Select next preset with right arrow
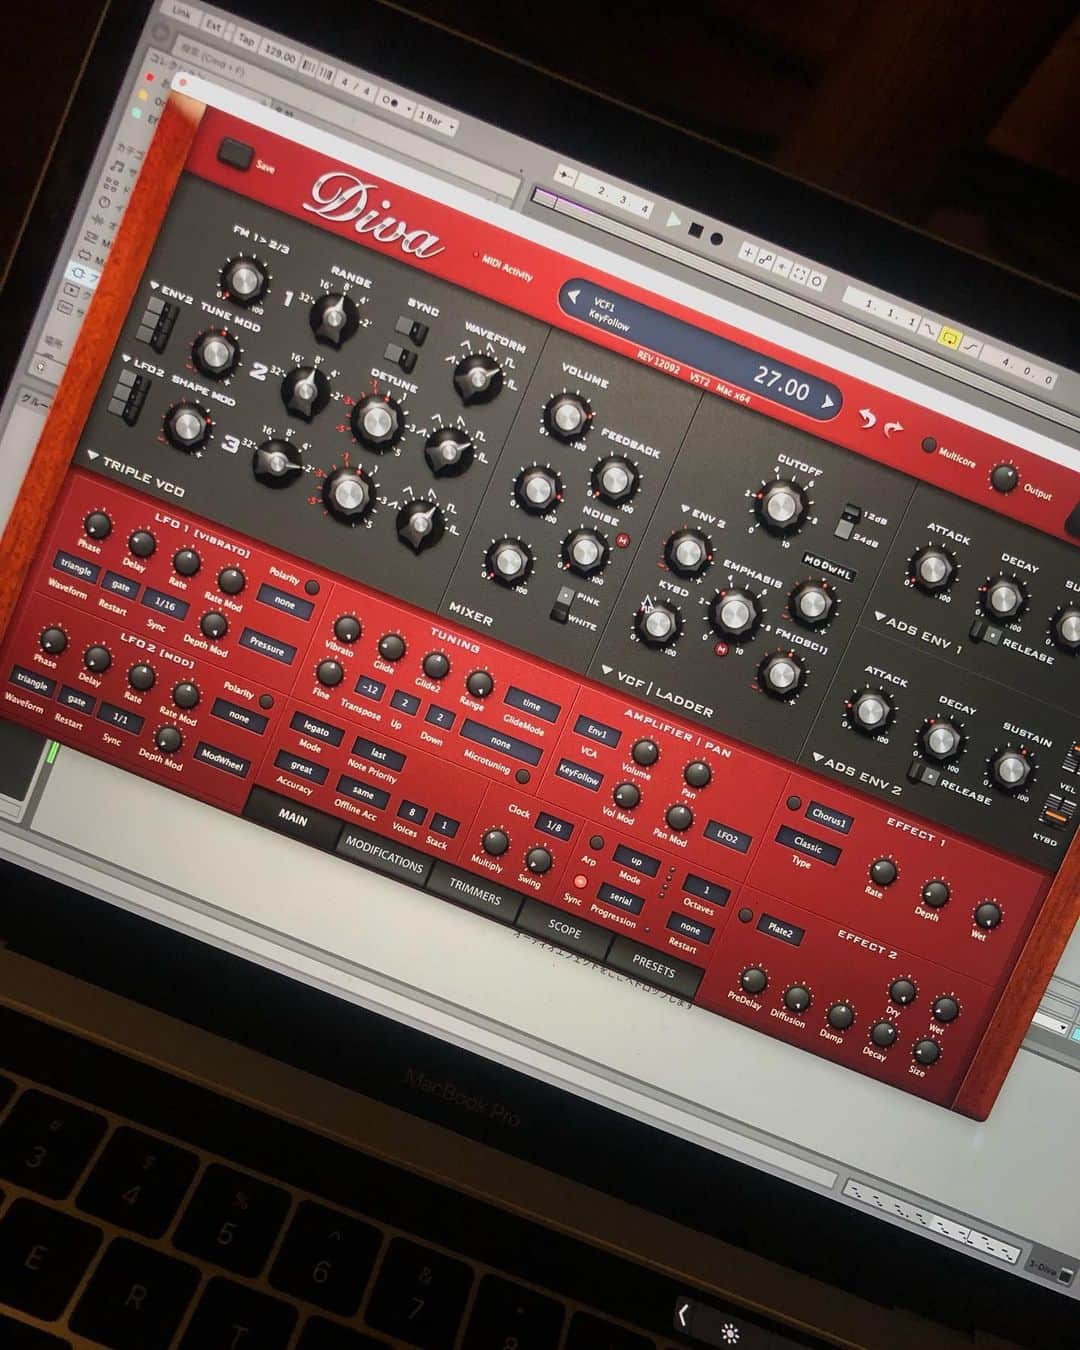 pos(827,401)
